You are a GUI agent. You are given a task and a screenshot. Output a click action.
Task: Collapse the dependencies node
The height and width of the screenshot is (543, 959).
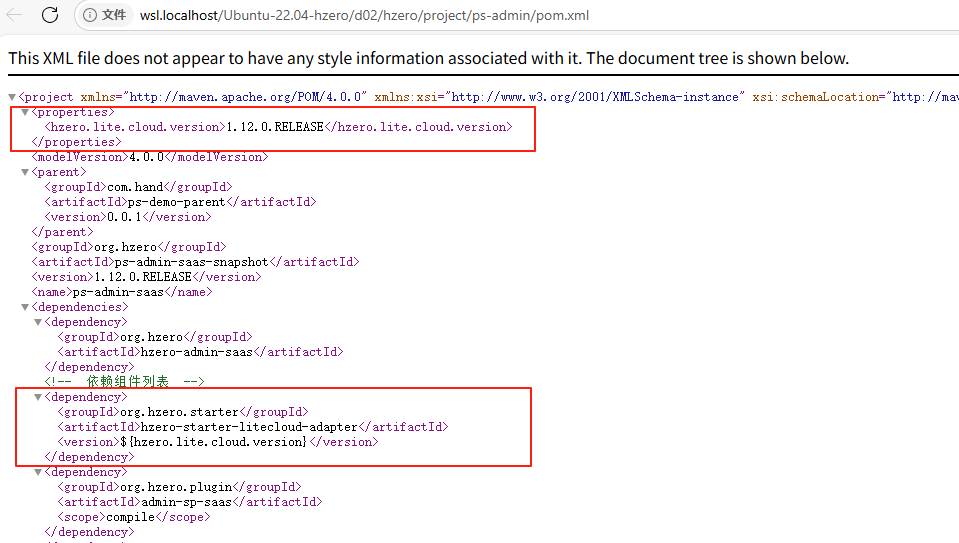(x=25, y=307)
